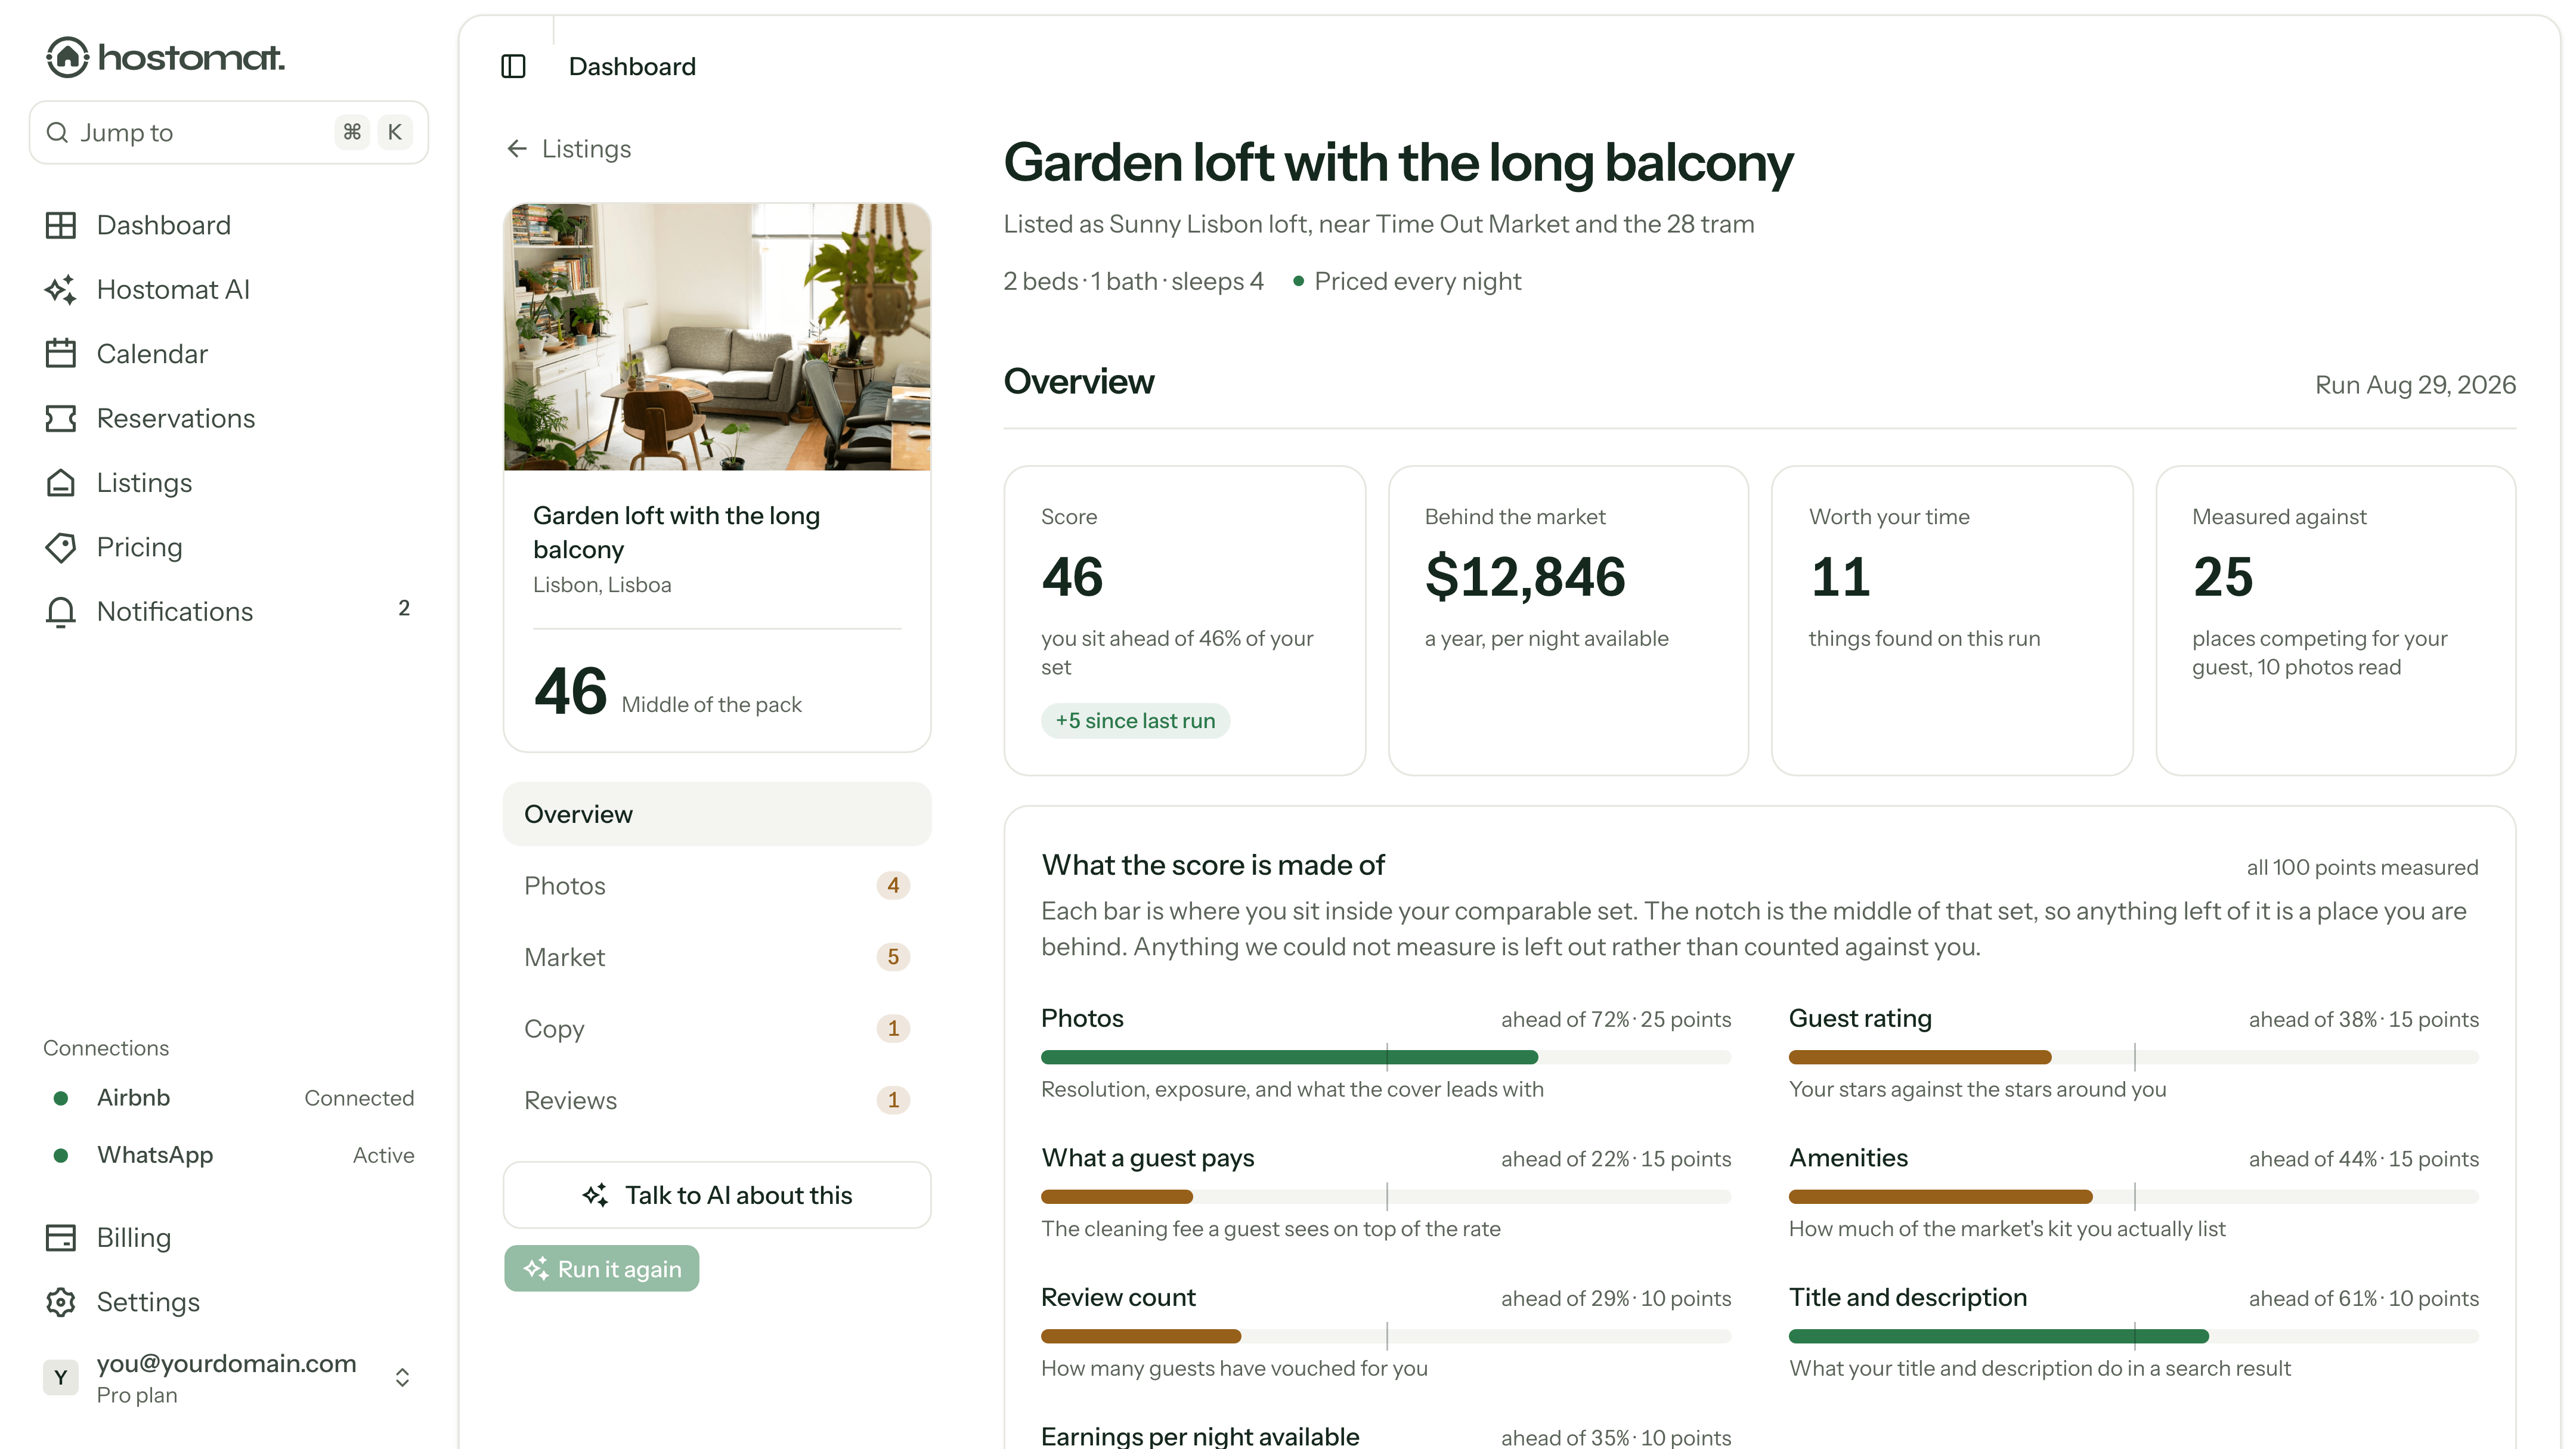Click the sparkle icon in Run it again
This screenshot has width=2576, height=1449.
[x=536, y=1268]
